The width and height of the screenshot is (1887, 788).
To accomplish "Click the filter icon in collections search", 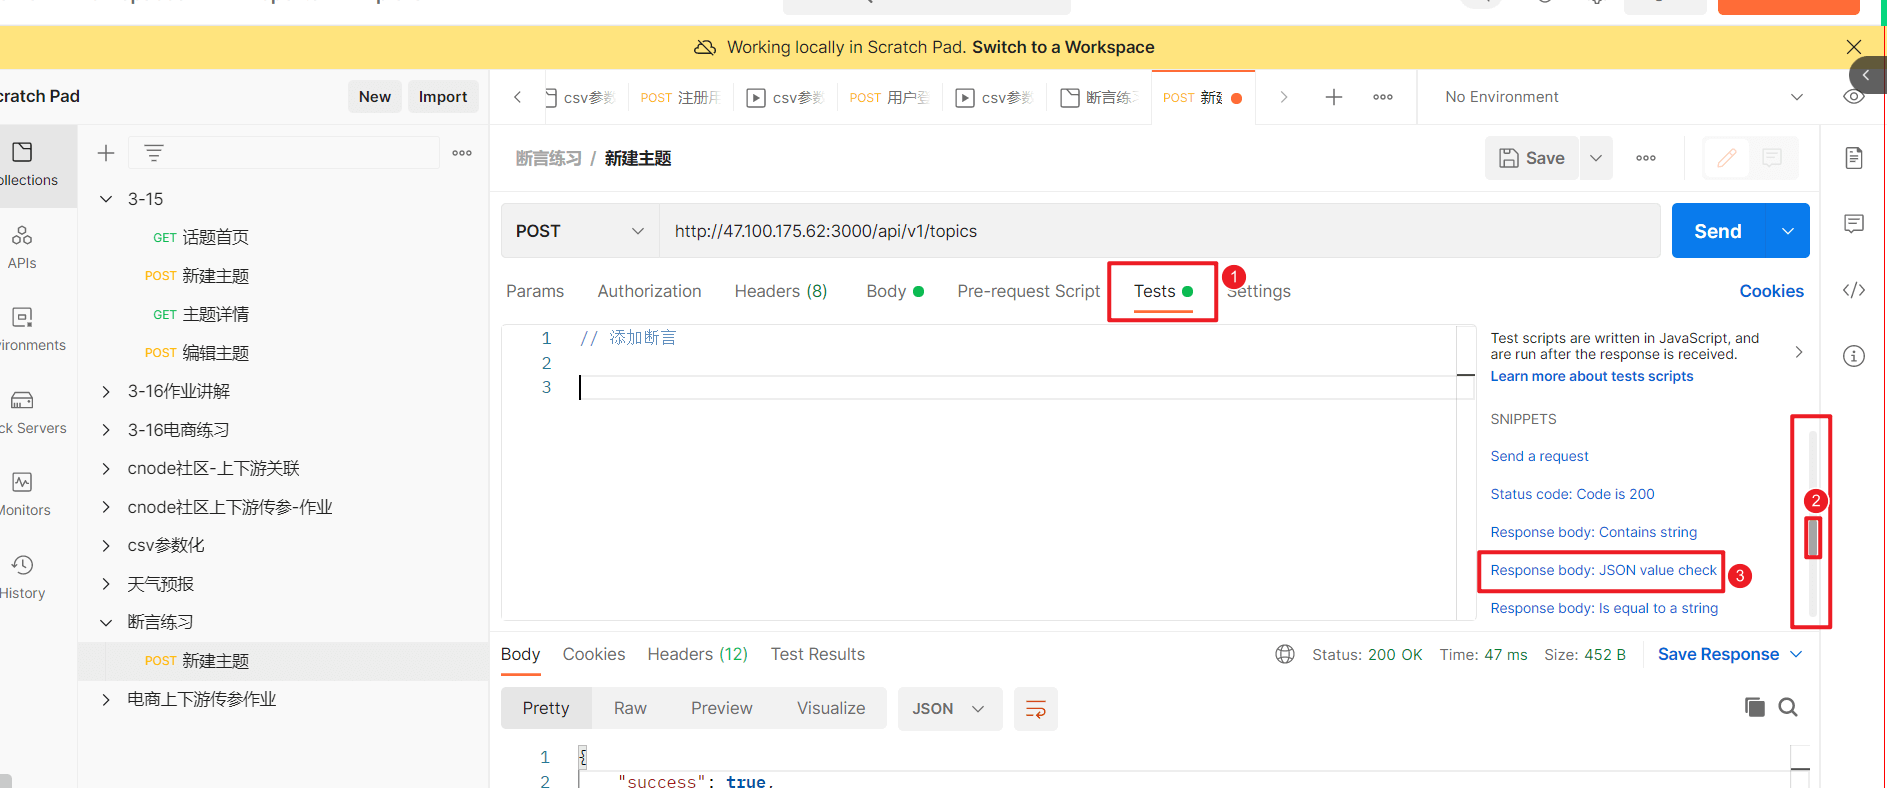I will tap(153, 153).
